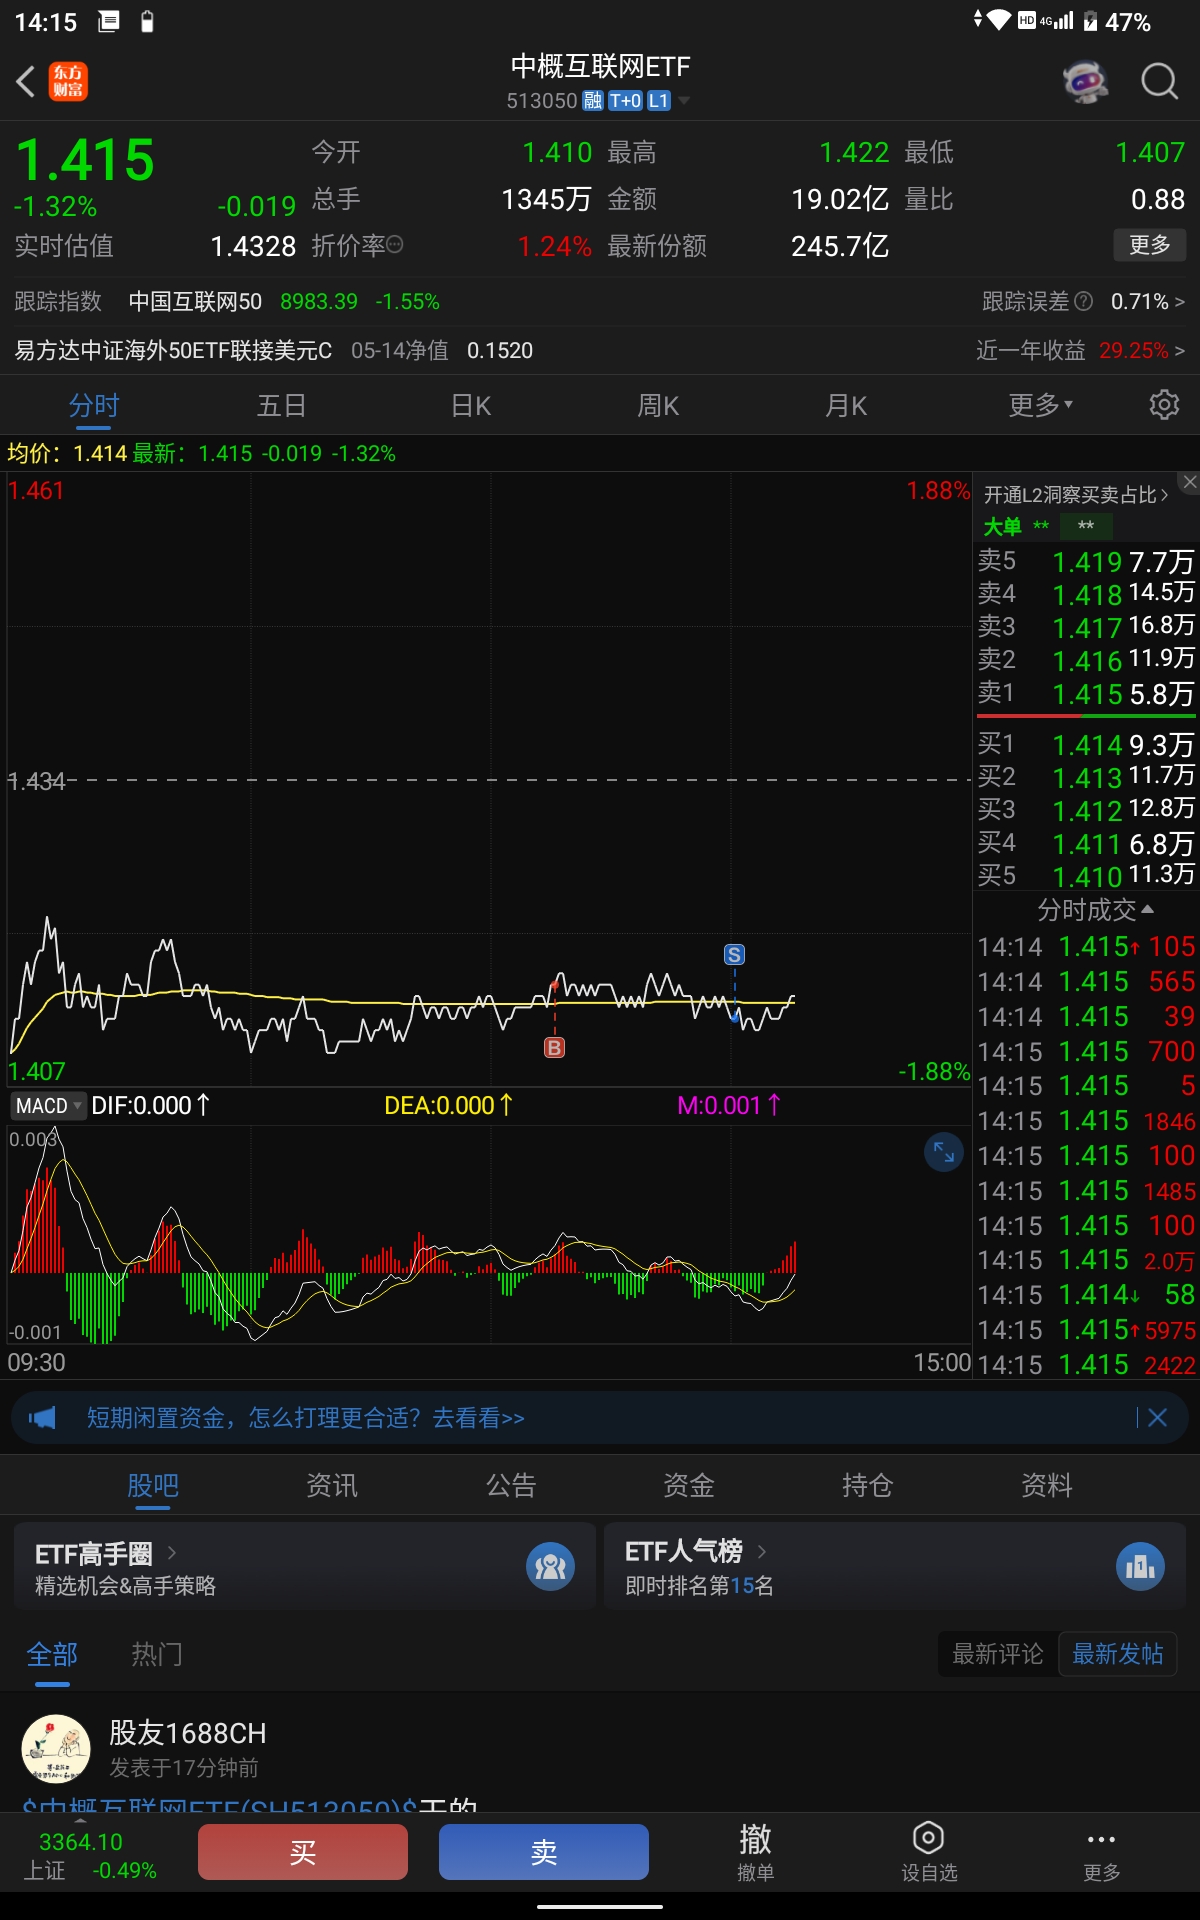Toggle the 大单 large order filter
The height and width of the screenshot is (1920, 1200).
[1002, 526]
